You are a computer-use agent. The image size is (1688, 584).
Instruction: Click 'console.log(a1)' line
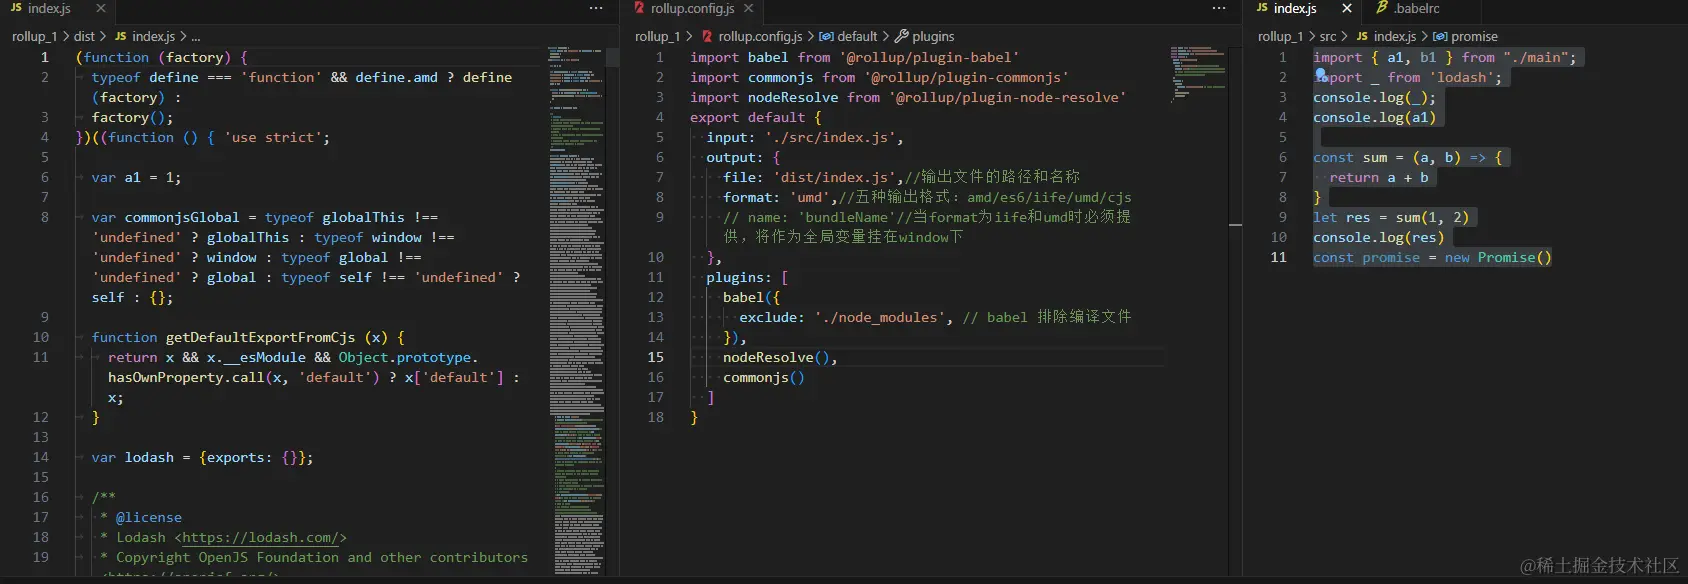click(x=1375, y=117)
